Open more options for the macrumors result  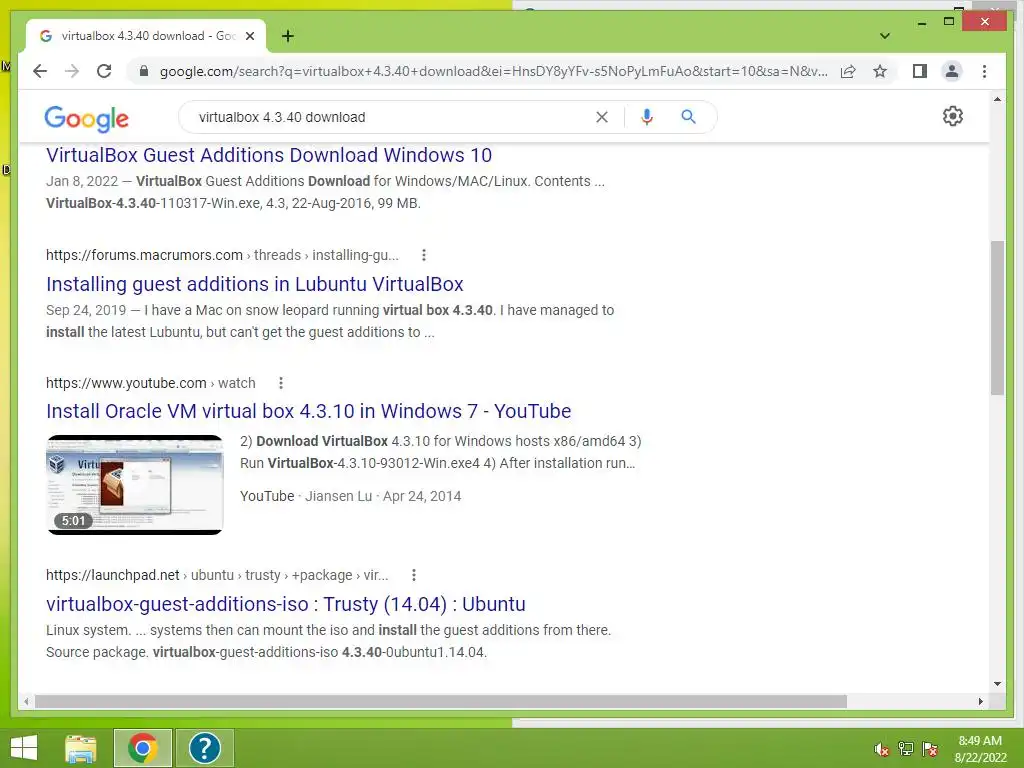(x=424, y=255)
